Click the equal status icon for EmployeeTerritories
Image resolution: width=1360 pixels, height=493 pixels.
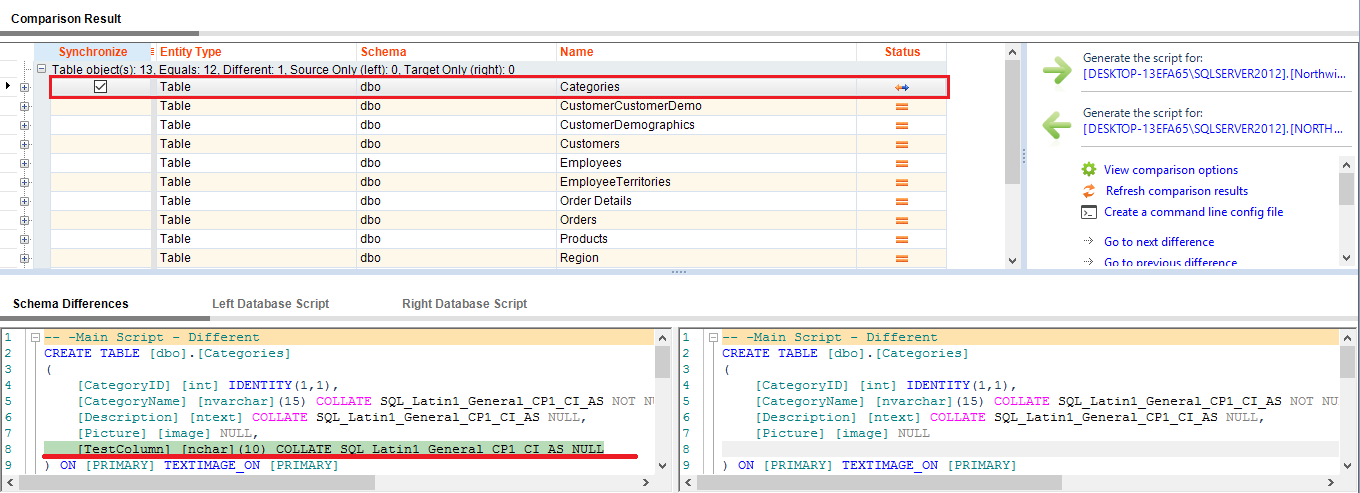[x=901, y=182]
